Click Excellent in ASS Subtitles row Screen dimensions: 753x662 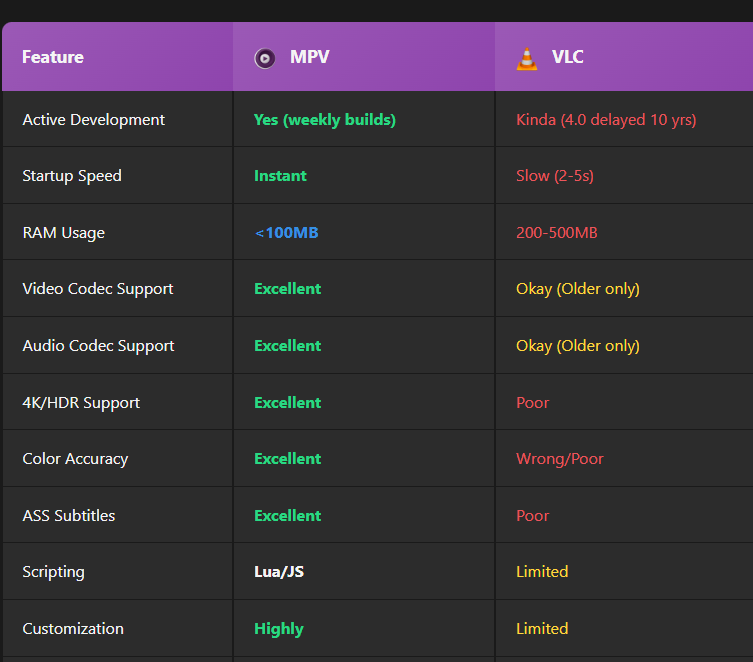click(x=288, y=516)
